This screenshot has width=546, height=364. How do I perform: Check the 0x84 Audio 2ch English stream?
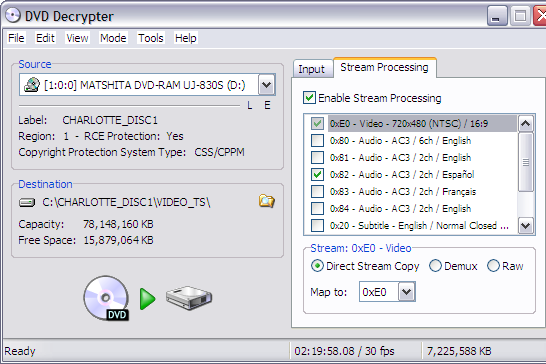pos(317,208)
